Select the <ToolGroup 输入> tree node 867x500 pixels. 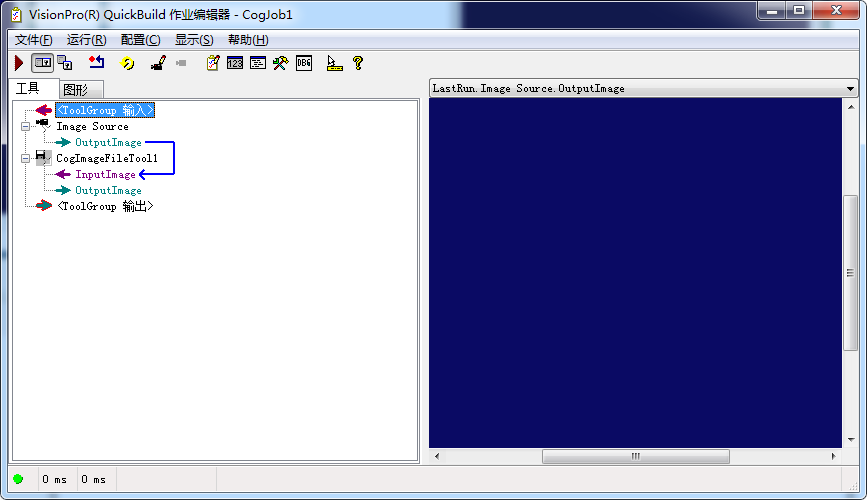point(105,110)
